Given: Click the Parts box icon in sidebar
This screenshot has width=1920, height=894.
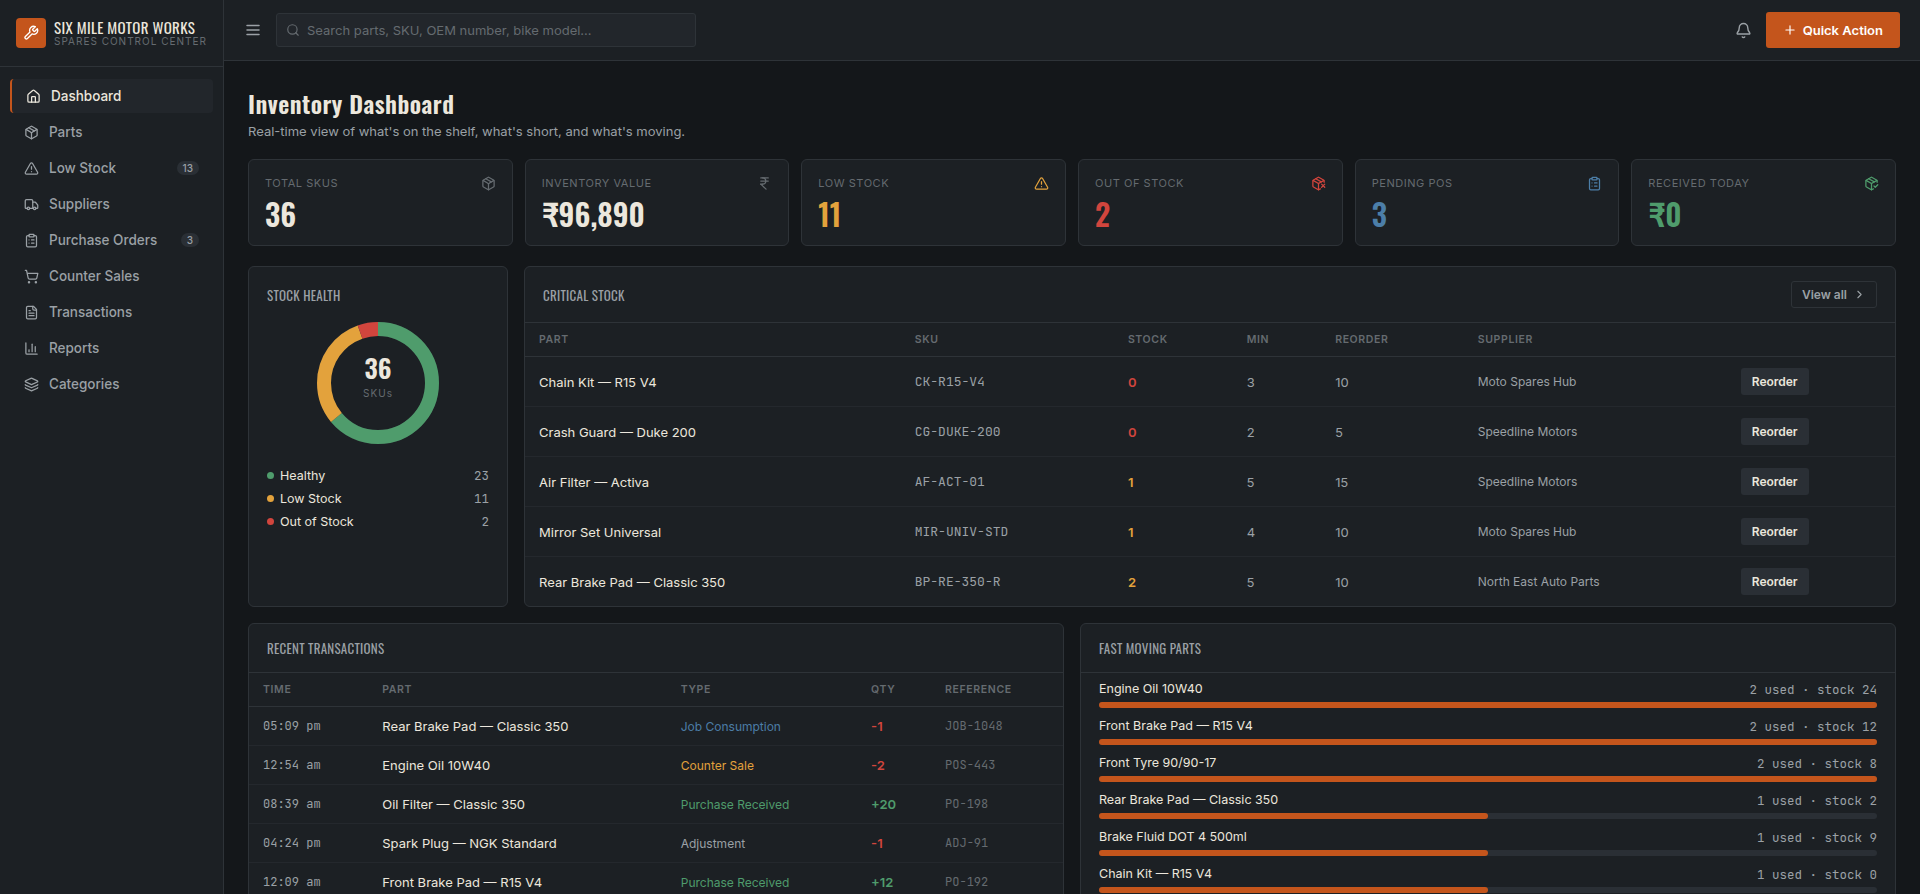Looking at the screenshot, I should pos(32,132).
